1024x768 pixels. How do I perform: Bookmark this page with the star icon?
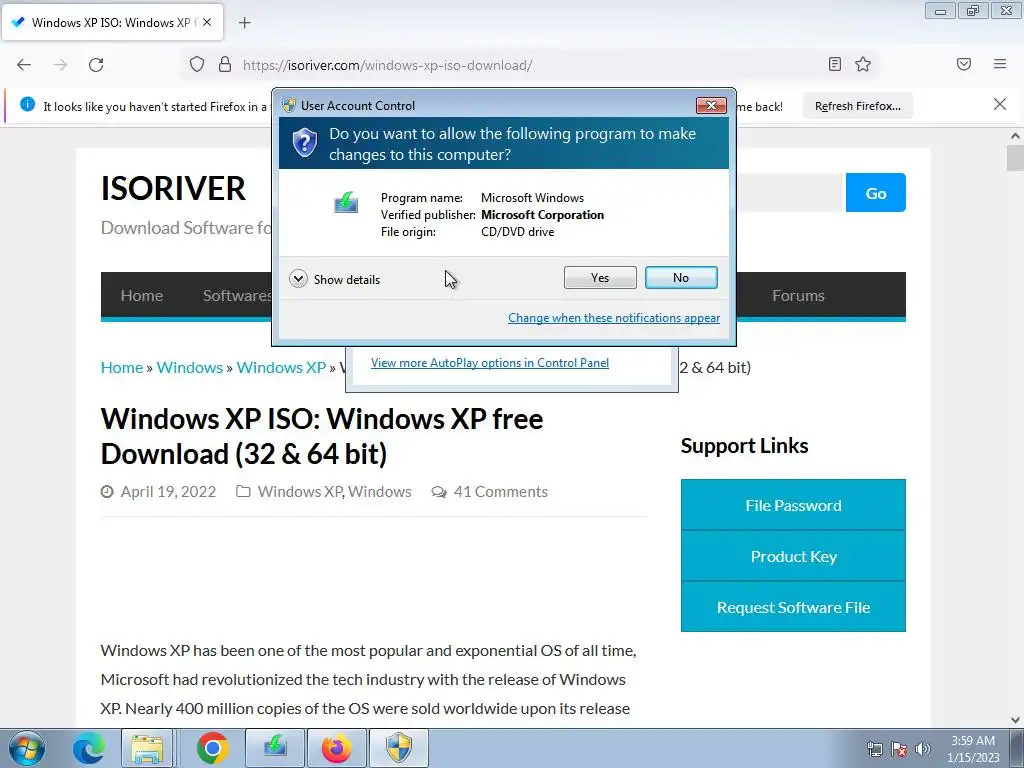pyautogui.click(x=863, y=64)
